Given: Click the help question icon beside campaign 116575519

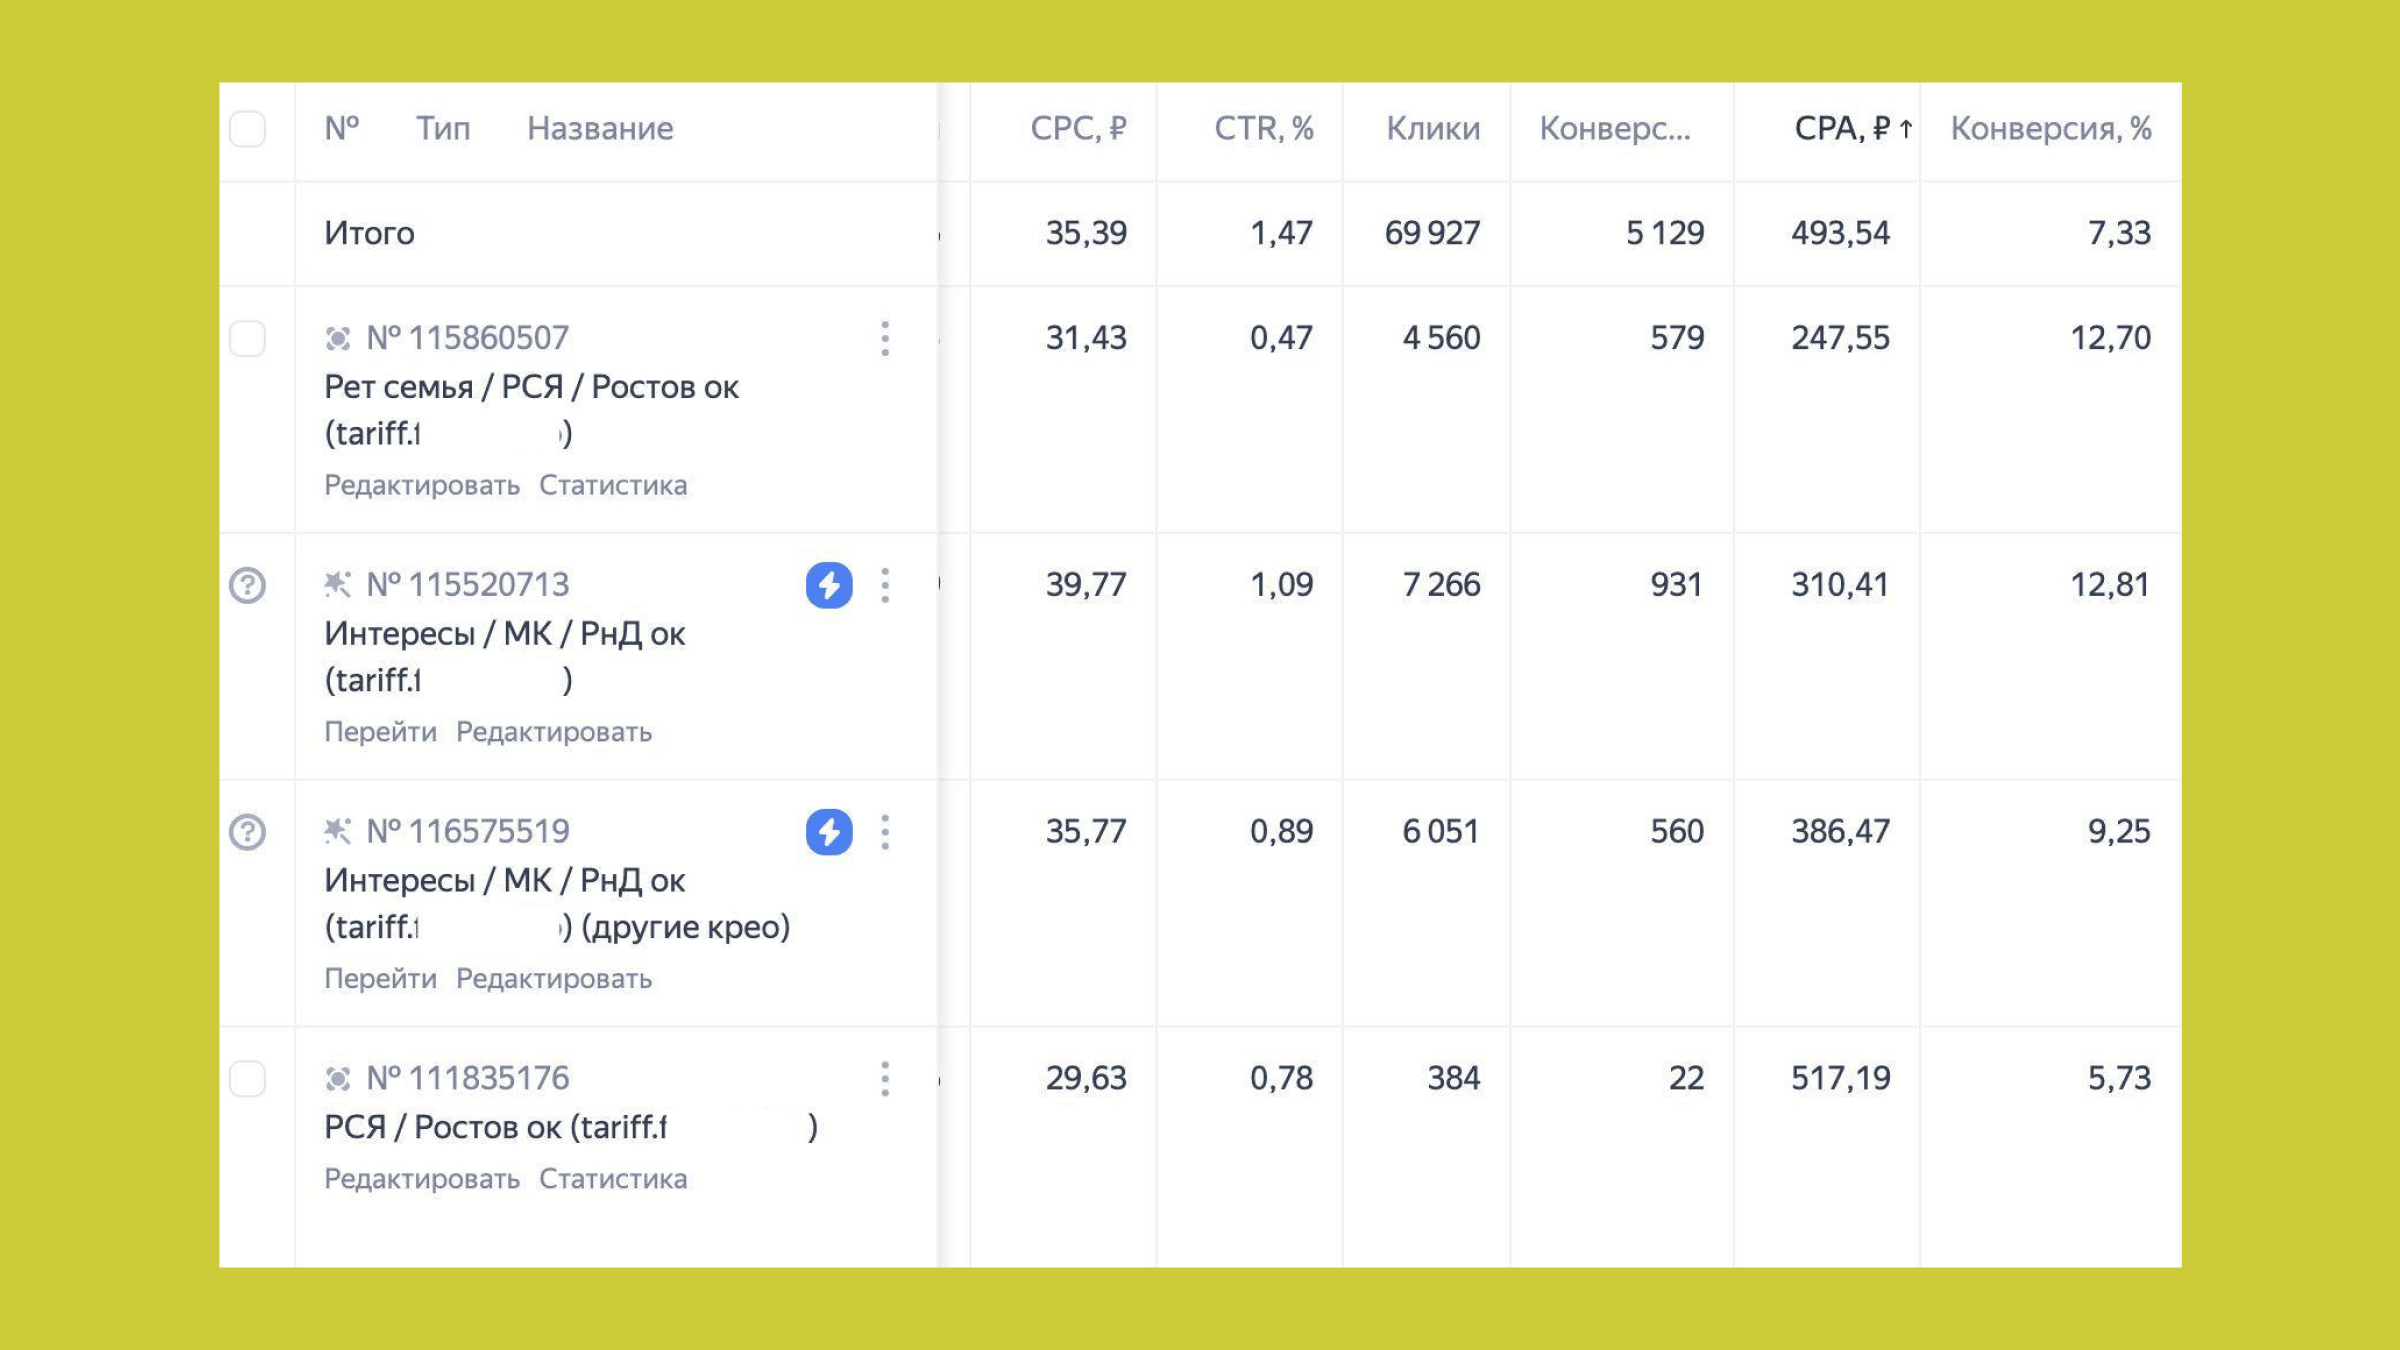Looking at the screenshot, I should coord(247,832).
